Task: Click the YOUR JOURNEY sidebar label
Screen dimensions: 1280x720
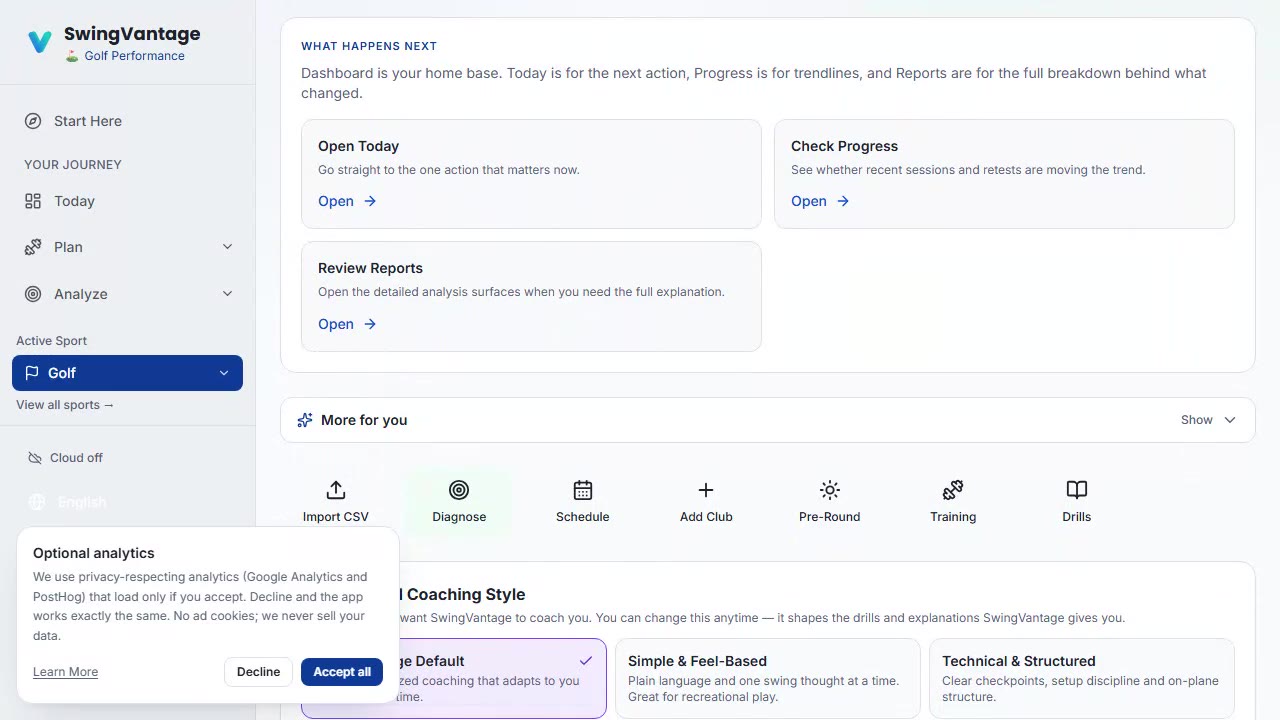Action: pos(73,164)
